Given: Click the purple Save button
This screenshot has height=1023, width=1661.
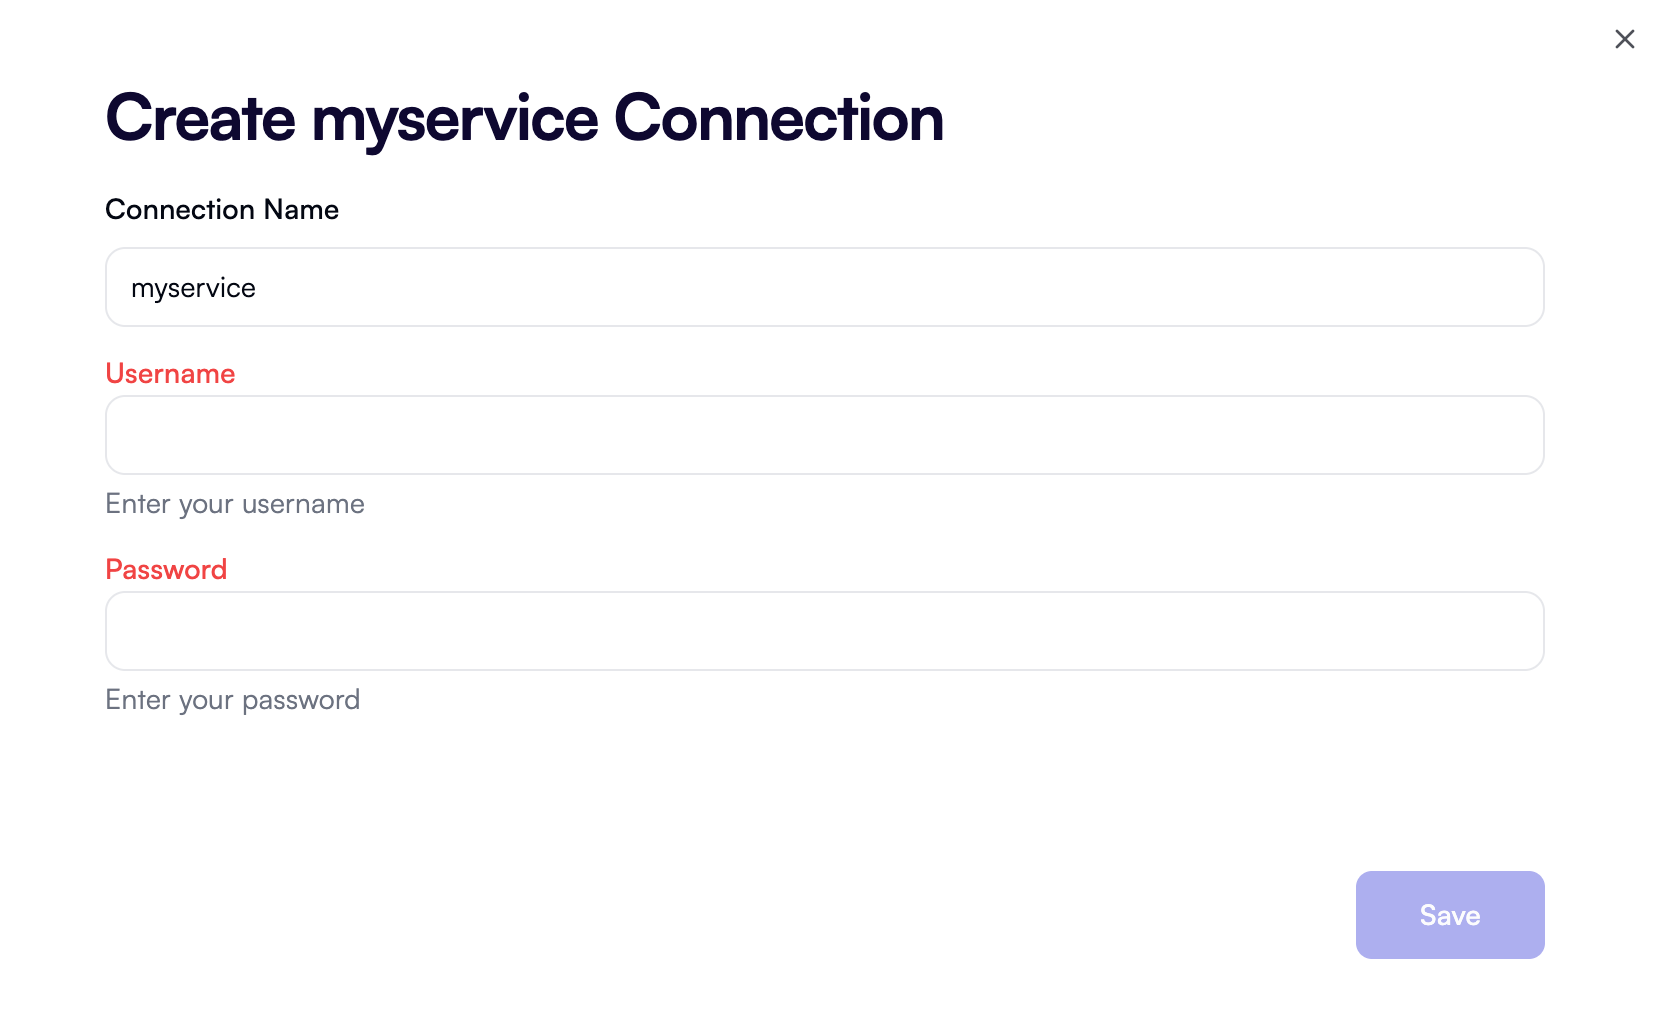Looking at the screenshot, I should tap(1449, 914).
